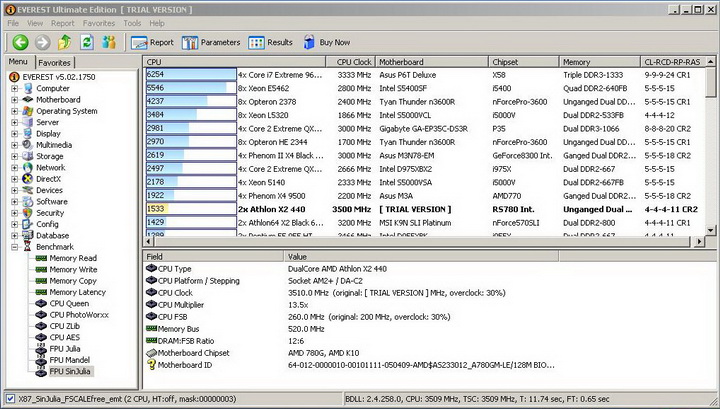720x409 pixels.
Task: Expand the Display tree node
Action: point(14,134)
